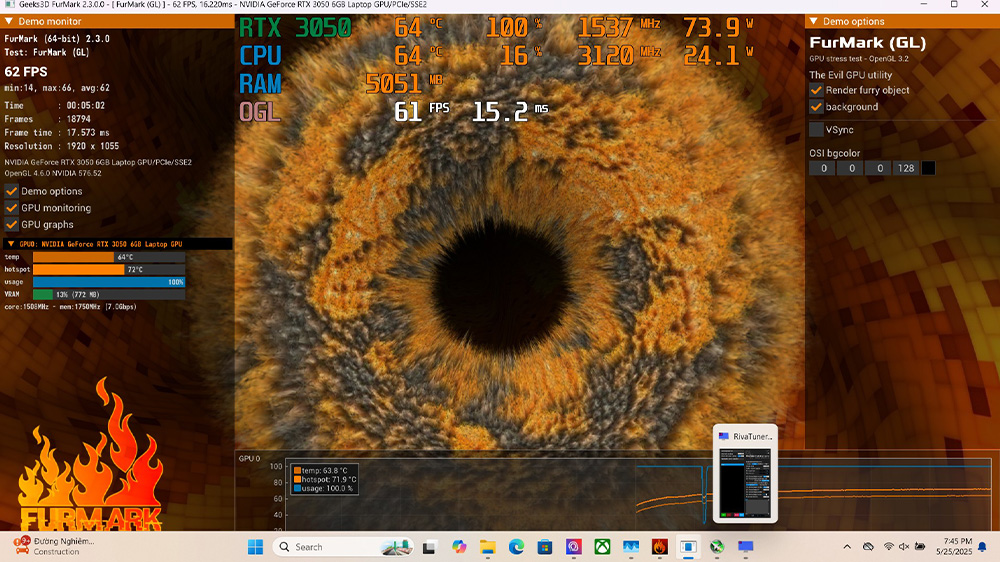
Task: Click the 62 FPS readout in Demo monitor
Action: [x=26, y=71]
